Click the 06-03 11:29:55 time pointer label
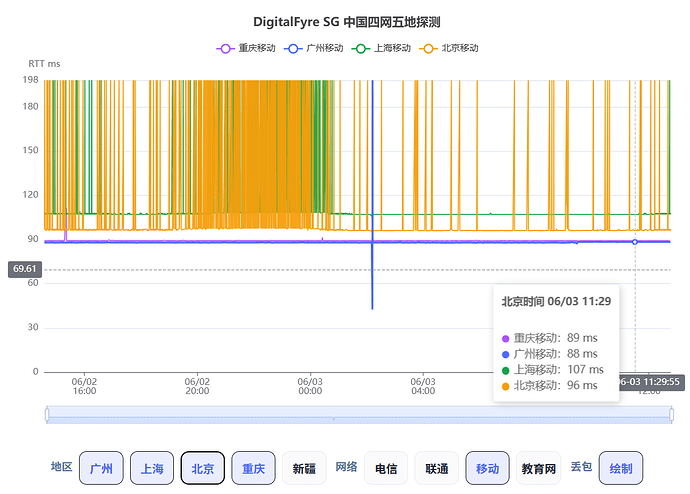Viewport: 690px width, 494px height. [x=650, y=382]
